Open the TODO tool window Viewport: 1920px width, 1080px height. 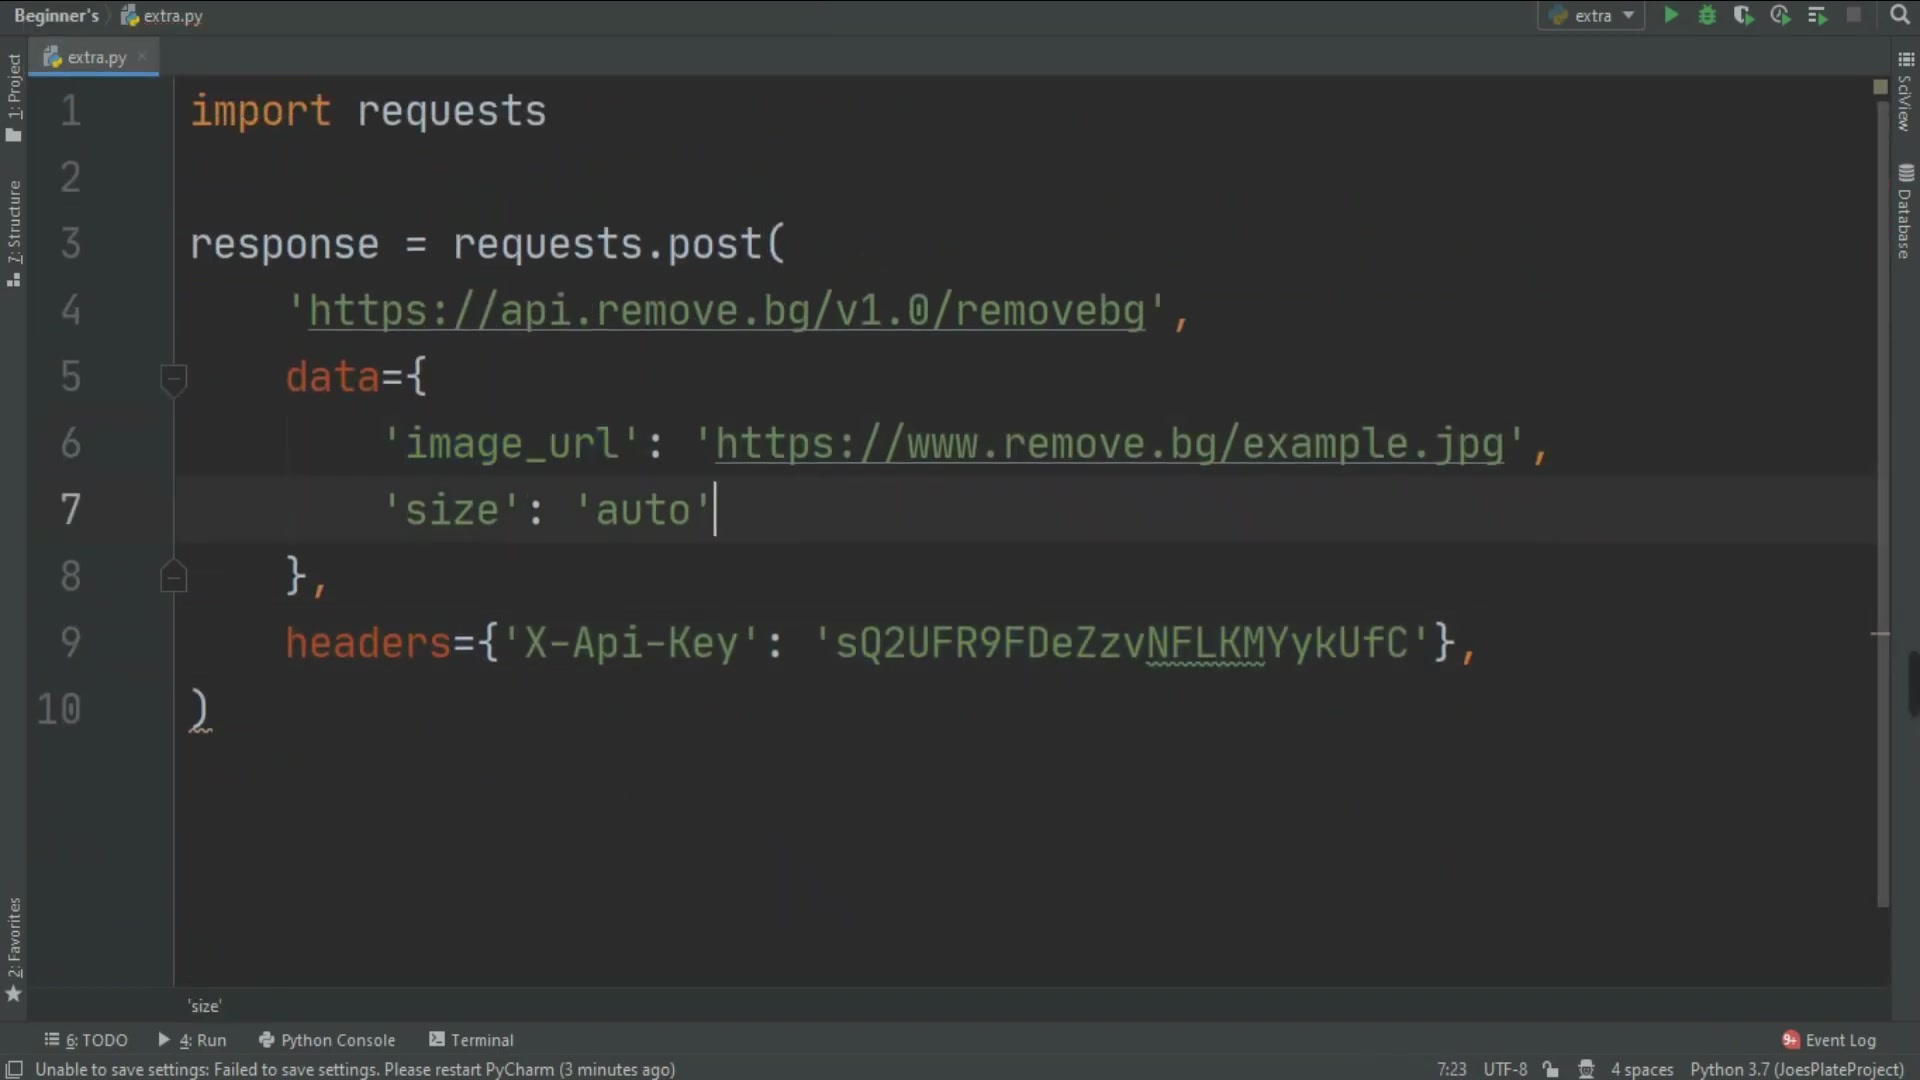pyautogui.click(x=87, y=1040)
